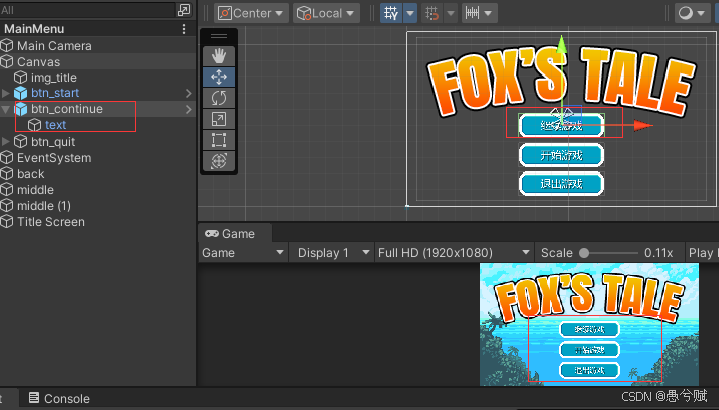
Task: Toggle grid snapping icon in toolbar
Action: coord(391,13)
